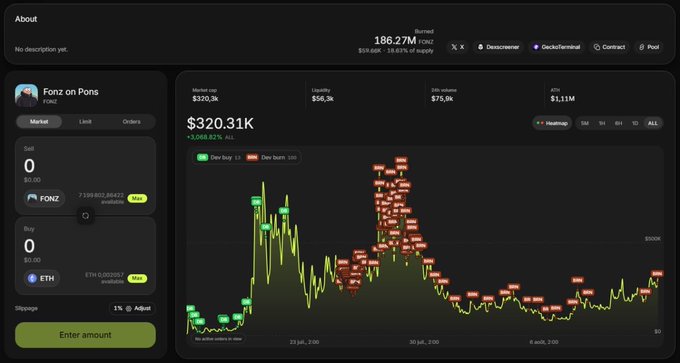Toggle the Heatmap view

552,123
